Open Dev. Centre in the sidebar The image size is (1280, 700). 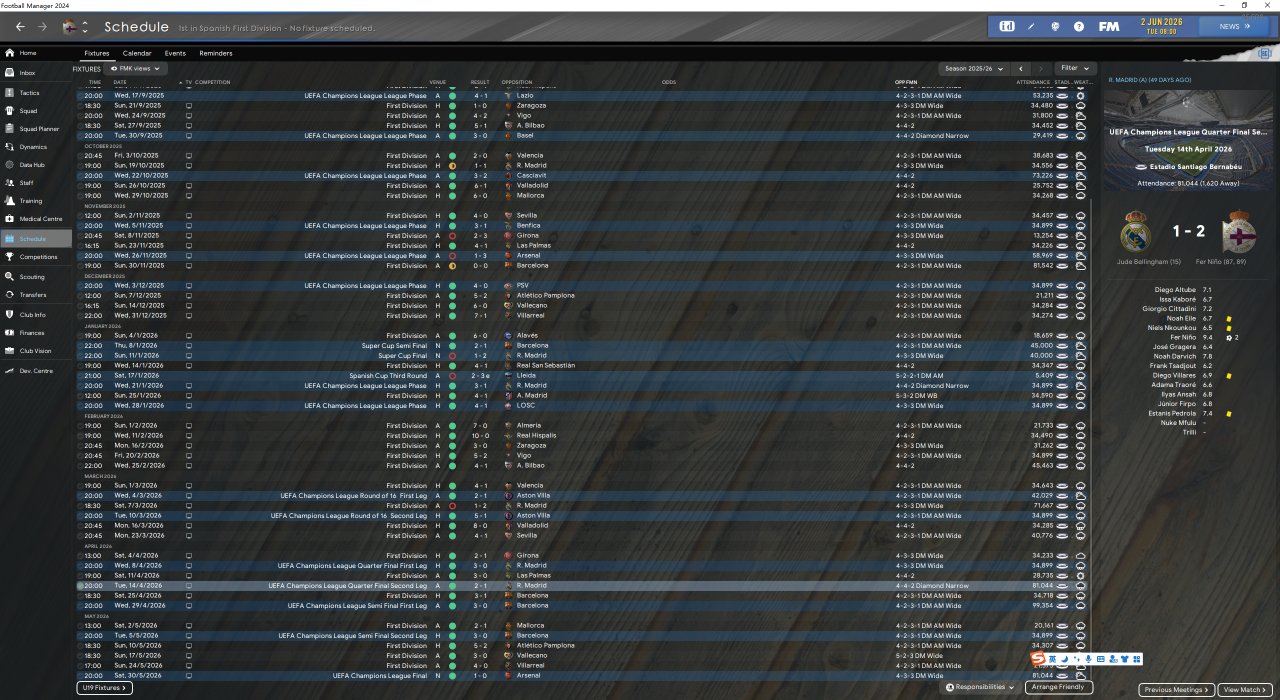click(x=36, y=371)
